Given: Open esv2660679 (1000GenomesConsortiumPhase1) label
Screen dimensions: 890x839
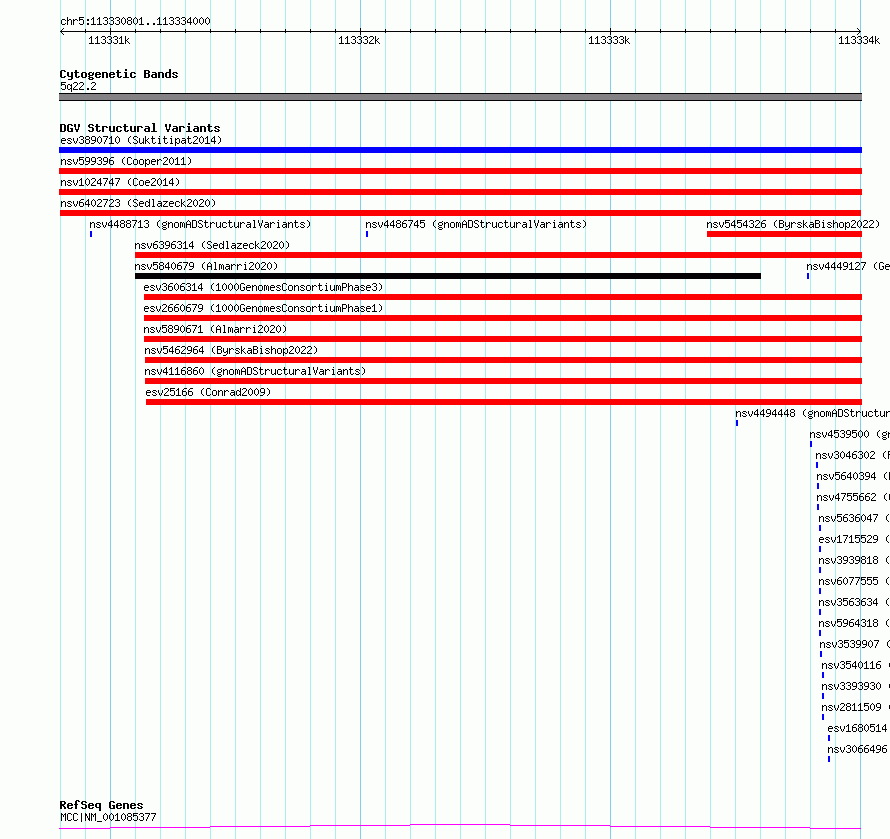Looking at the screenshot, I should tap(263, 308).
